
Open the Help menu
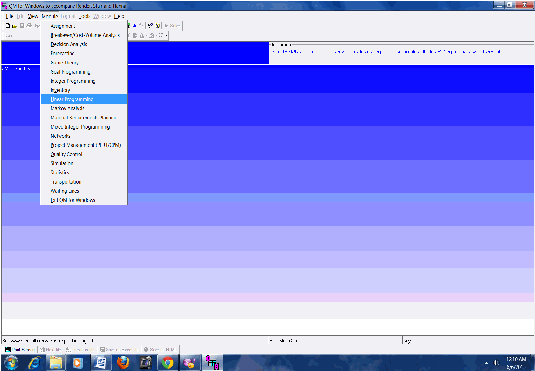[119, 16]
